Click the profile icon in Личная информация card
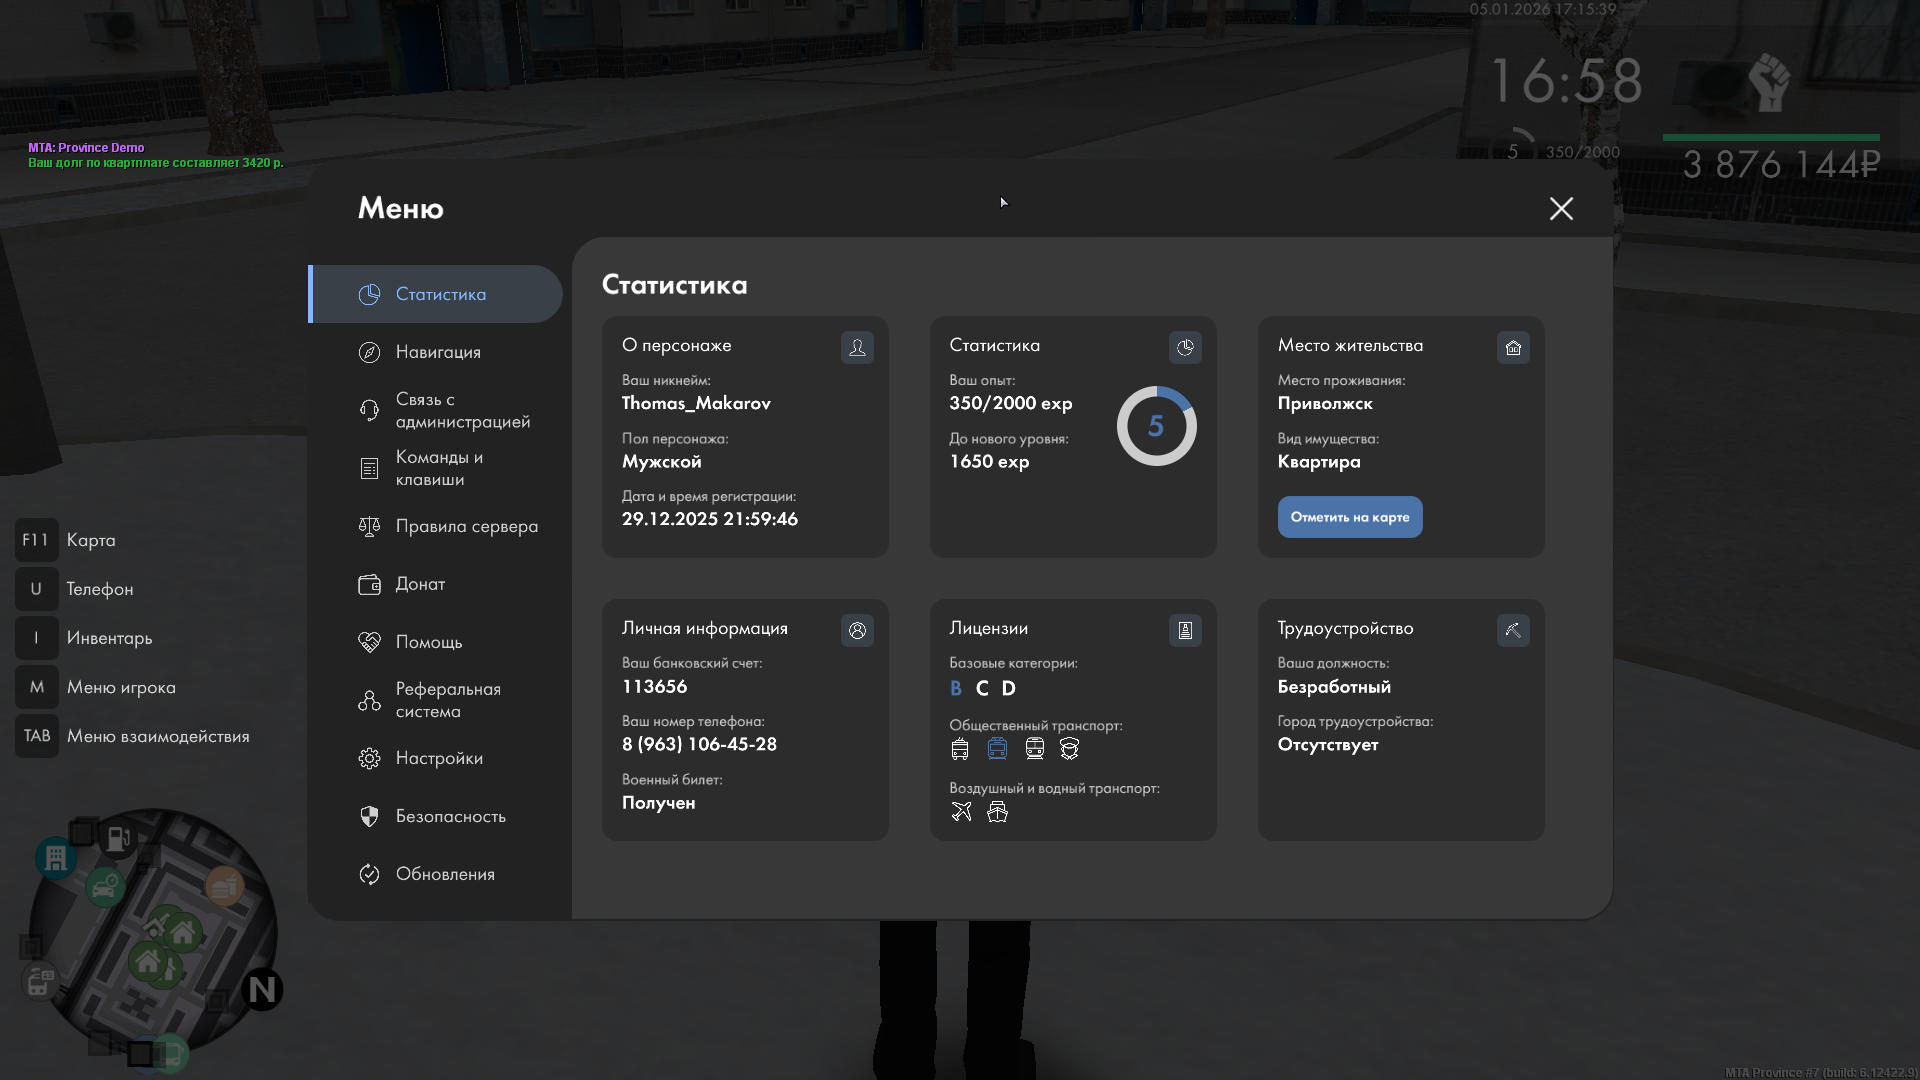1920x1080 pixels. pyautogui.click(x=857, y=630)
